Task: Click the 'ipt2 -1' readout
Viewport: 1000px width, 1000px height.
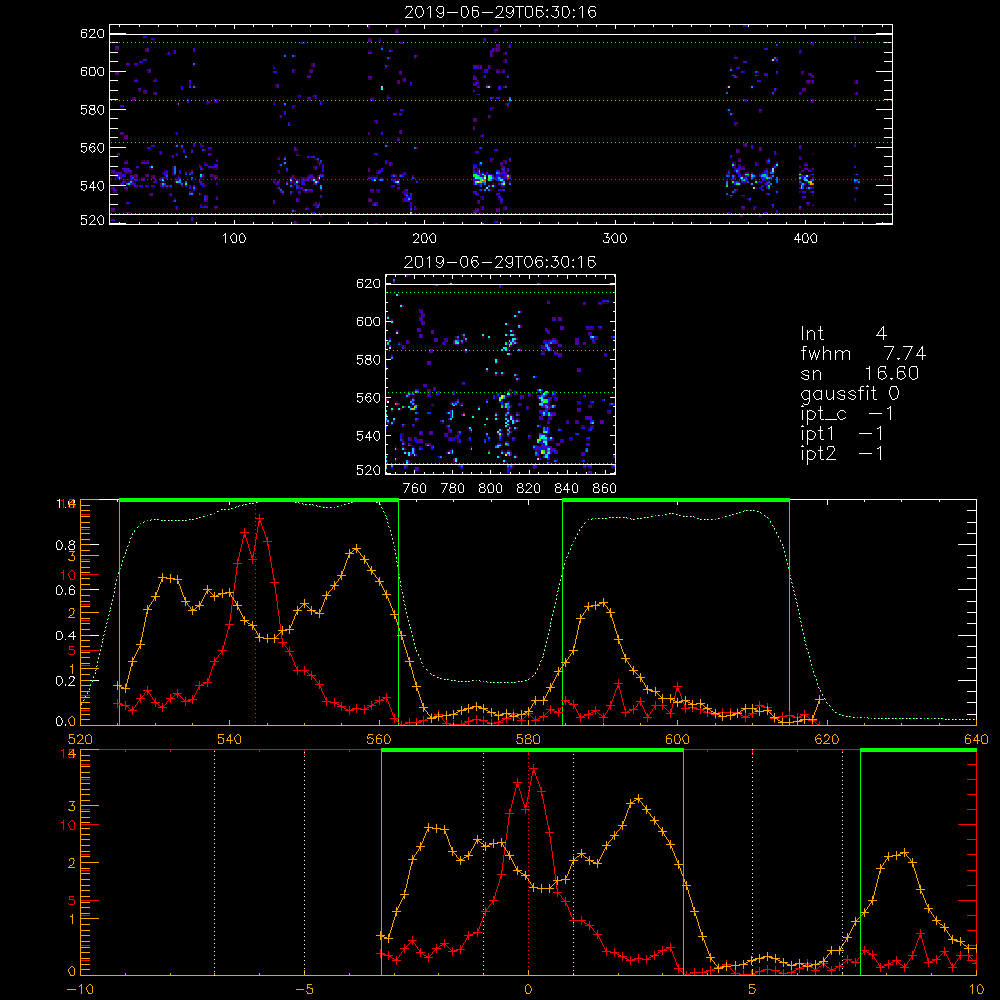Action: point(842,453)
